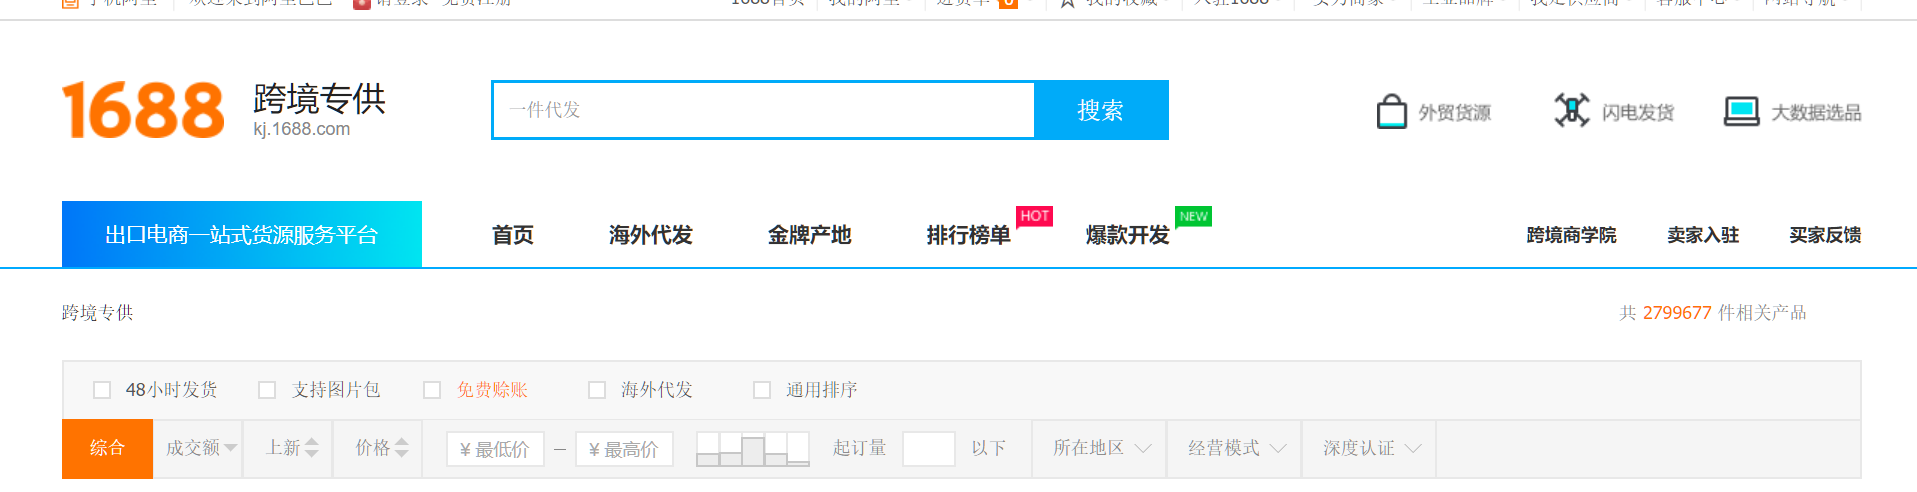
Task: Open the 买家反馈 link
Action: pyautogui.click(x=1825, y=235)
